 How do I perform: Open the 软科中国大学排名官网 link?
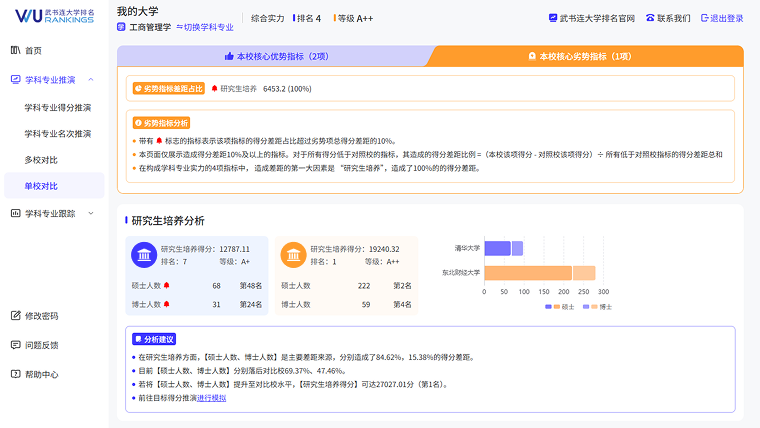(597, 18)
